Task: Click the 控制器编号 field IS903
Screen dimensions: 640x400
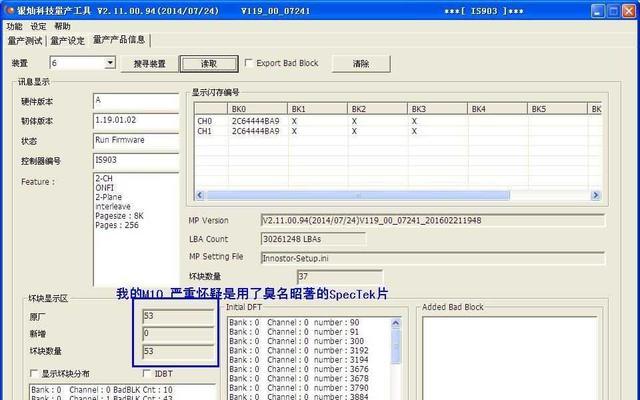Action: [x=136, y=160]
